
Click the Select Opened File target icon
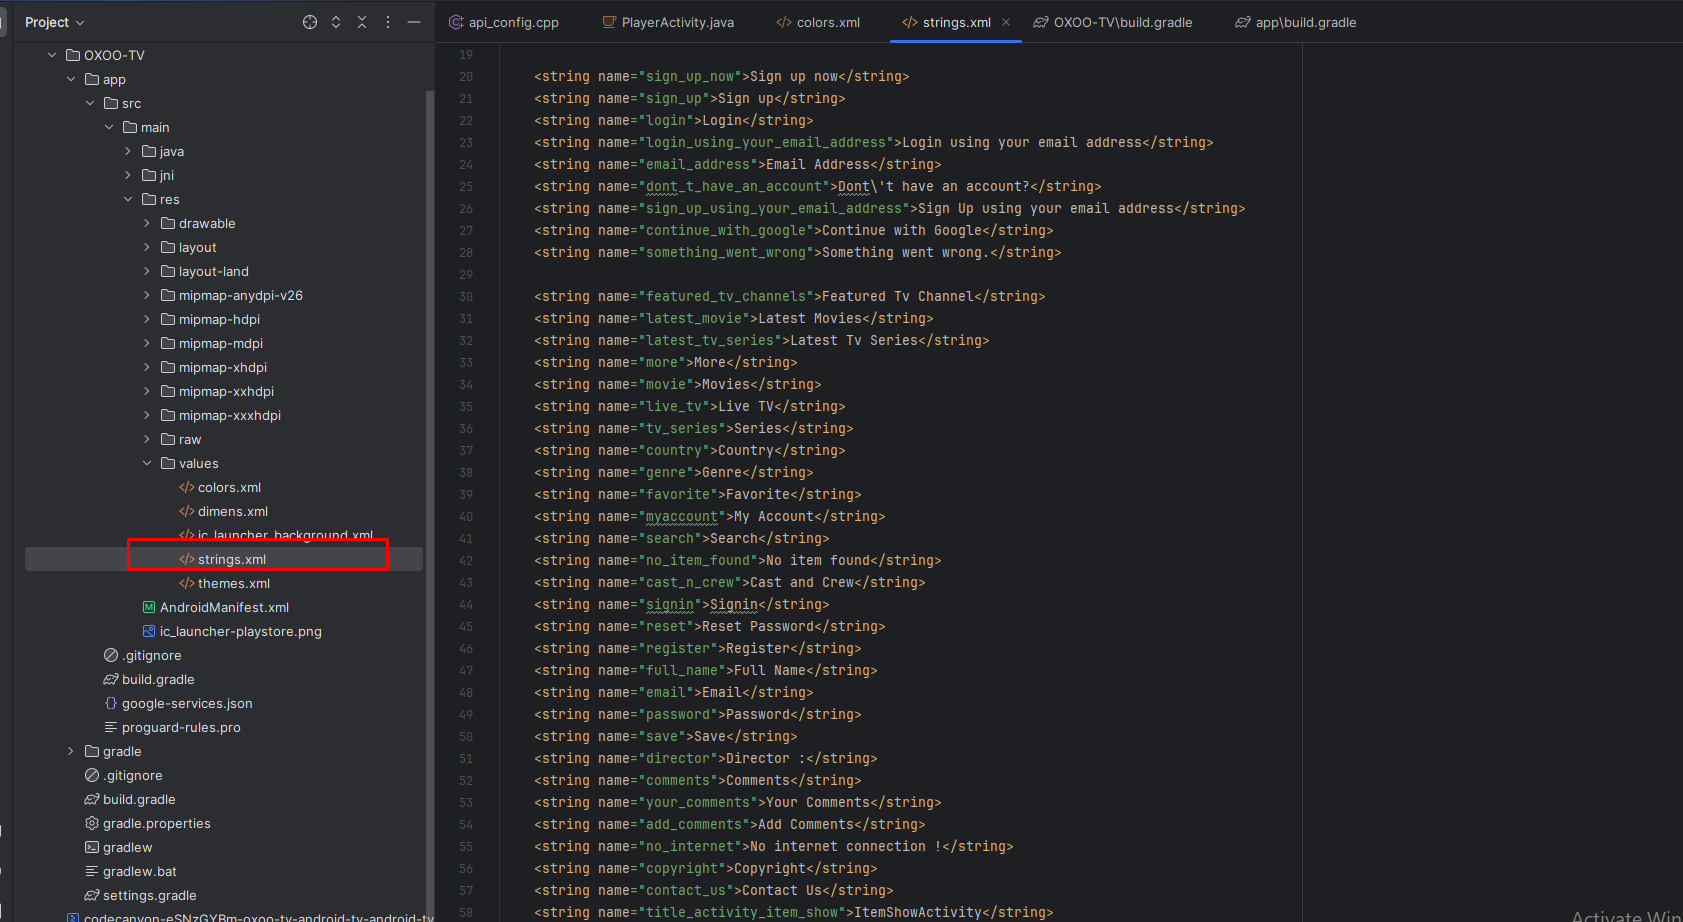pos(310,22)
